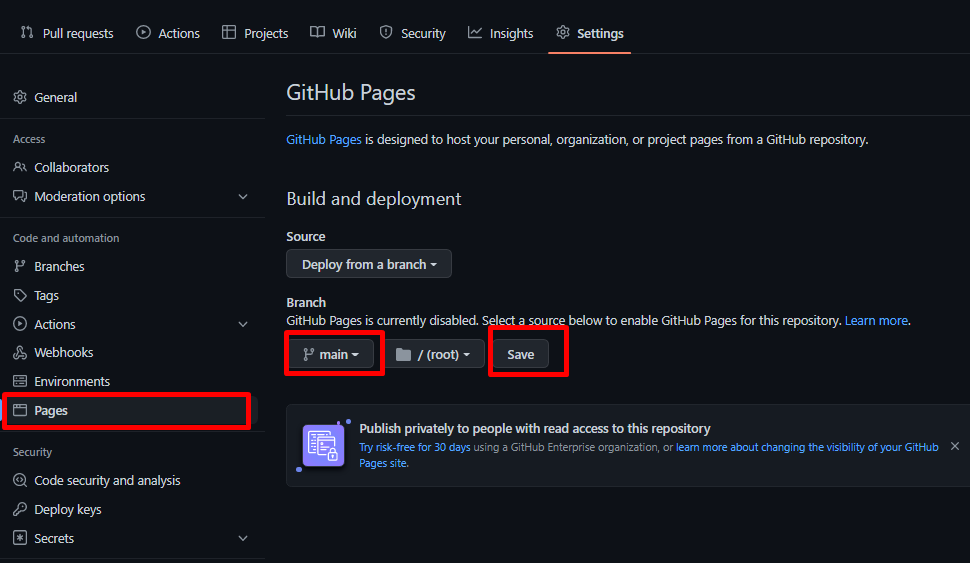Open learn more about changing visibility link
Image resolution: width=970 pixels, height=563 pixels.
(x=649, y=455)
